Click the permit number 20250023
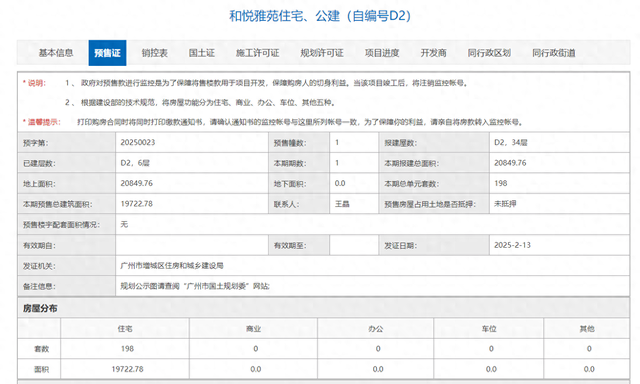Viewport: 640px width, 384px height. (x=138, y=142)
